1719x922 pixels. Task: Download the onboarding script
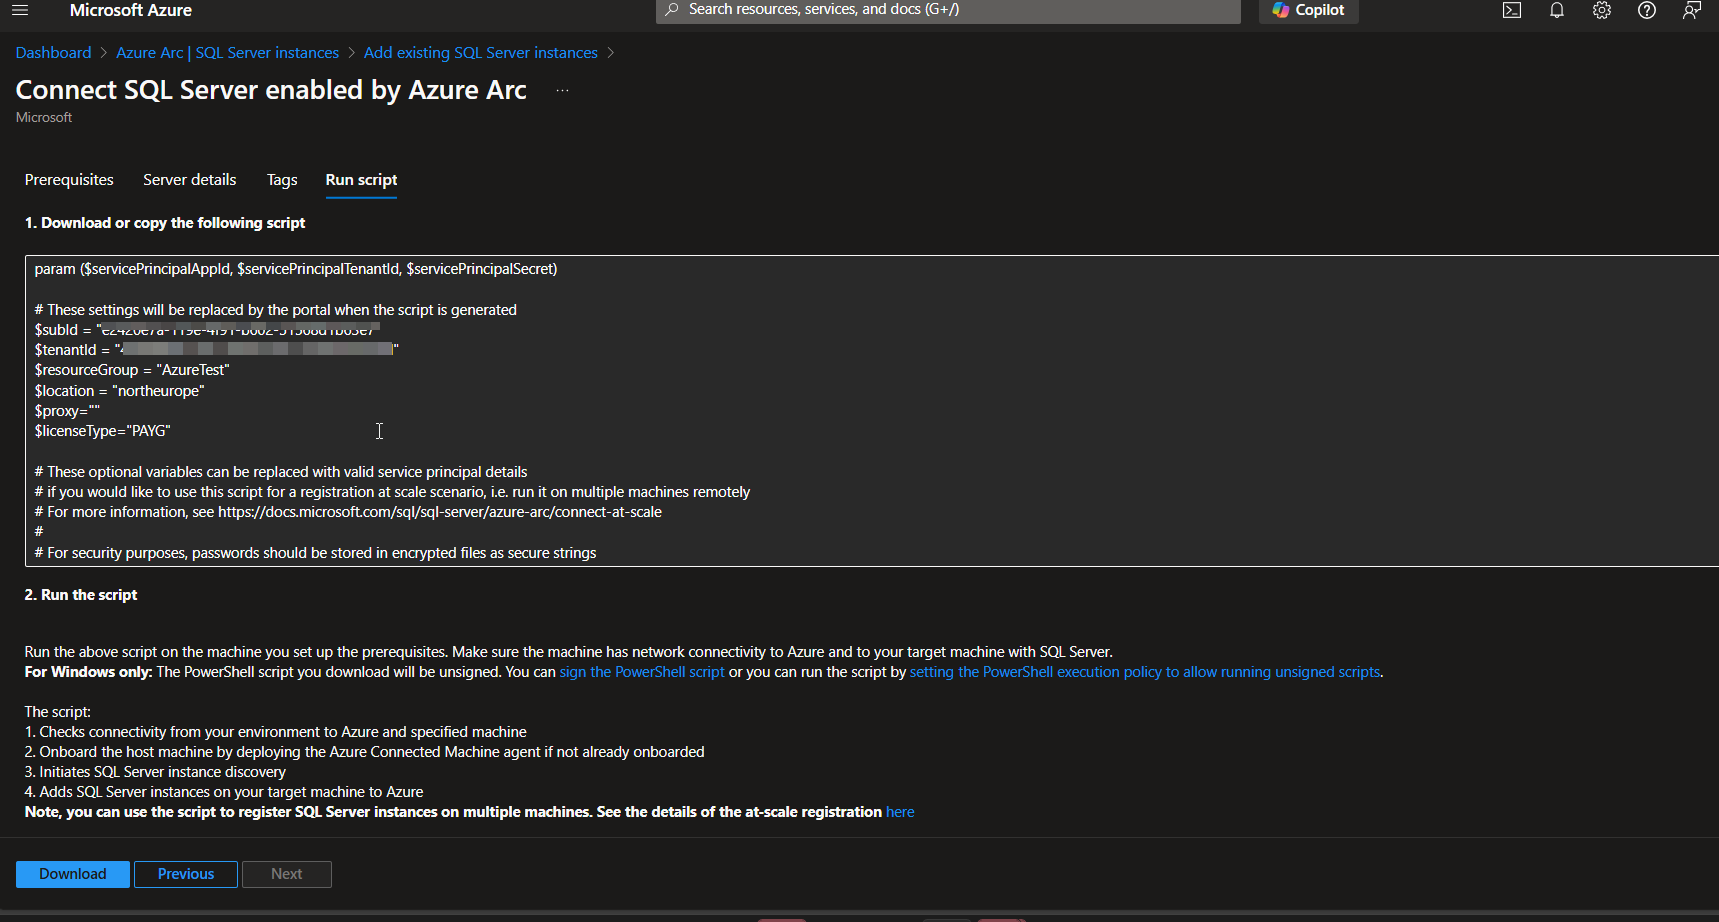click(73, 874)
